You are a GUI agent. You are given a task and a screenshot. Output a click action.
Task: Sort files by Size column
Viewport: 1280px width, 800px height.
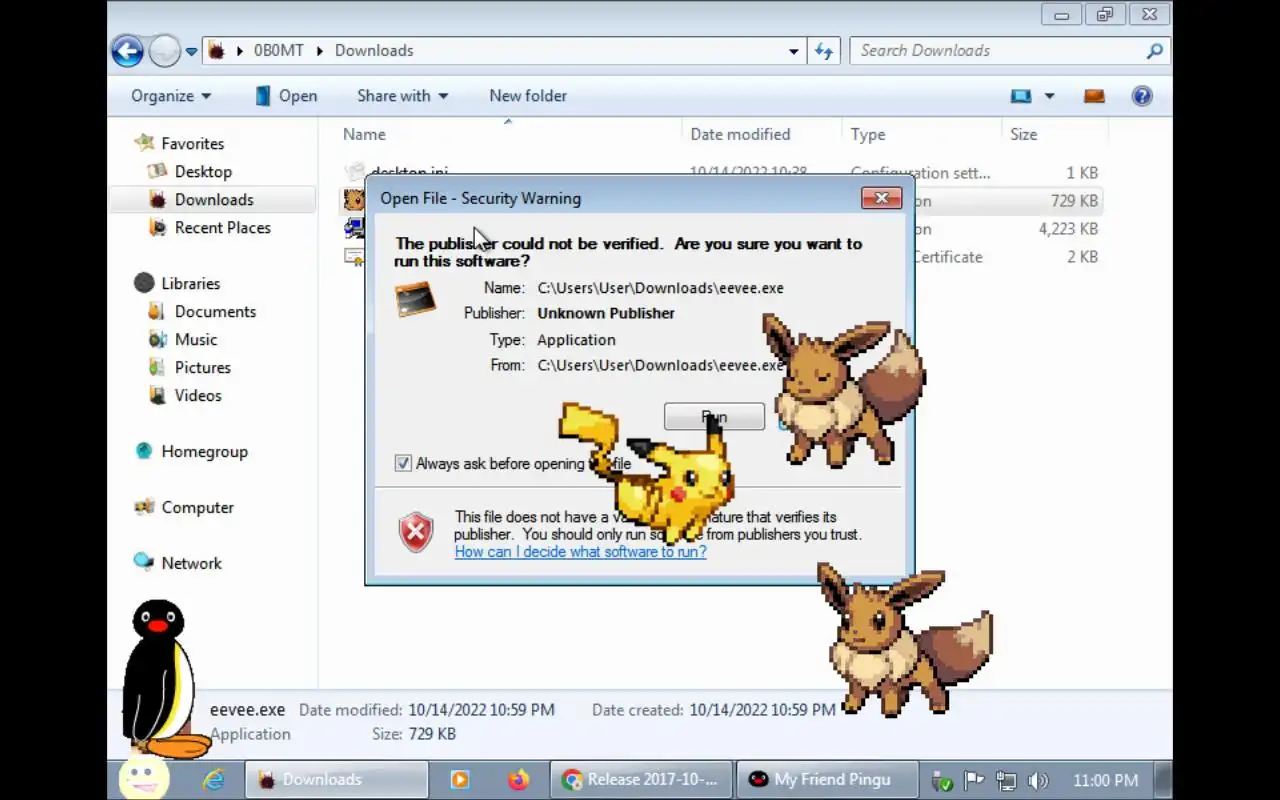(x=1023, y=134)
